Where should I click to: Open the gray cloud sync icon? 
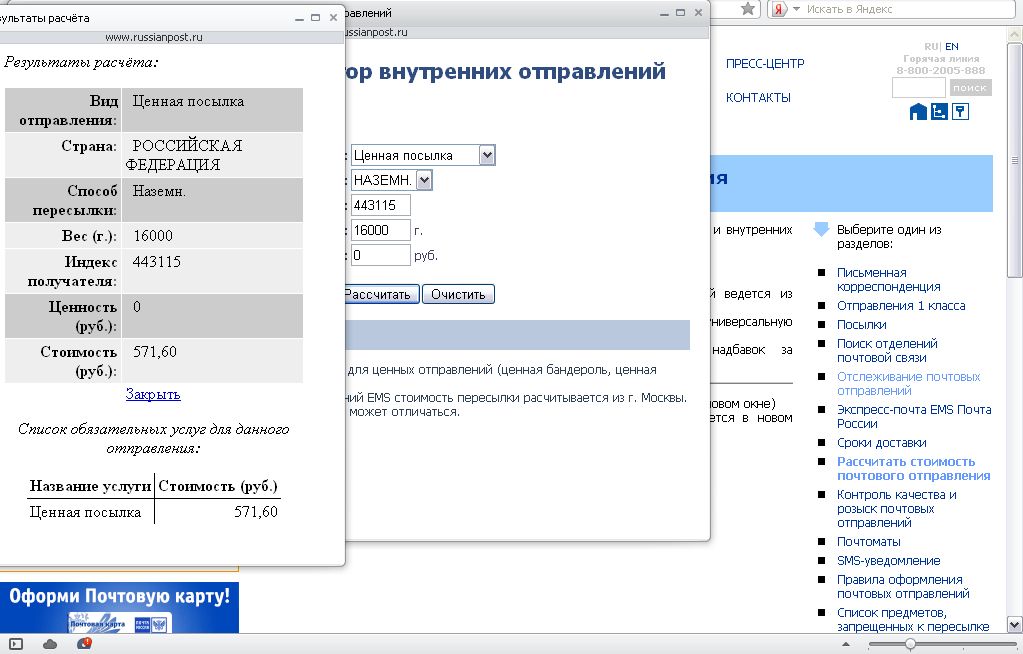50,644
